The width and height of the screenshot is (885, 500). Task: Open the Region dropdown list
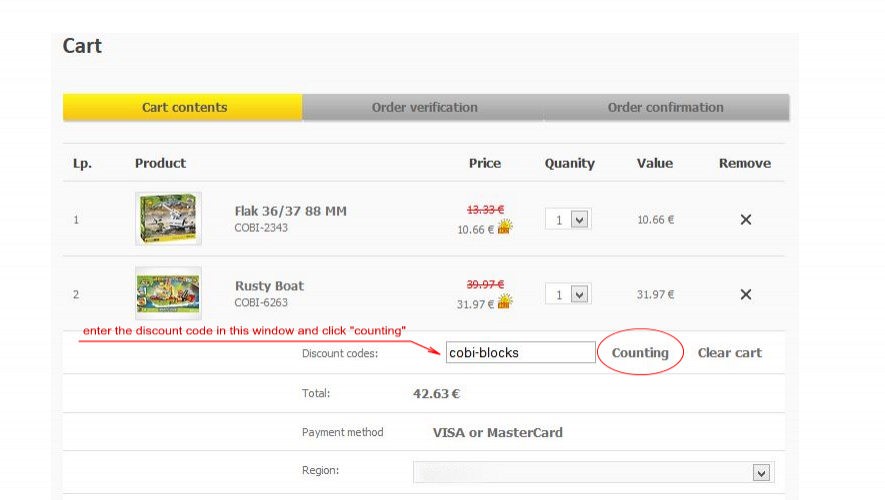[593, 472]
